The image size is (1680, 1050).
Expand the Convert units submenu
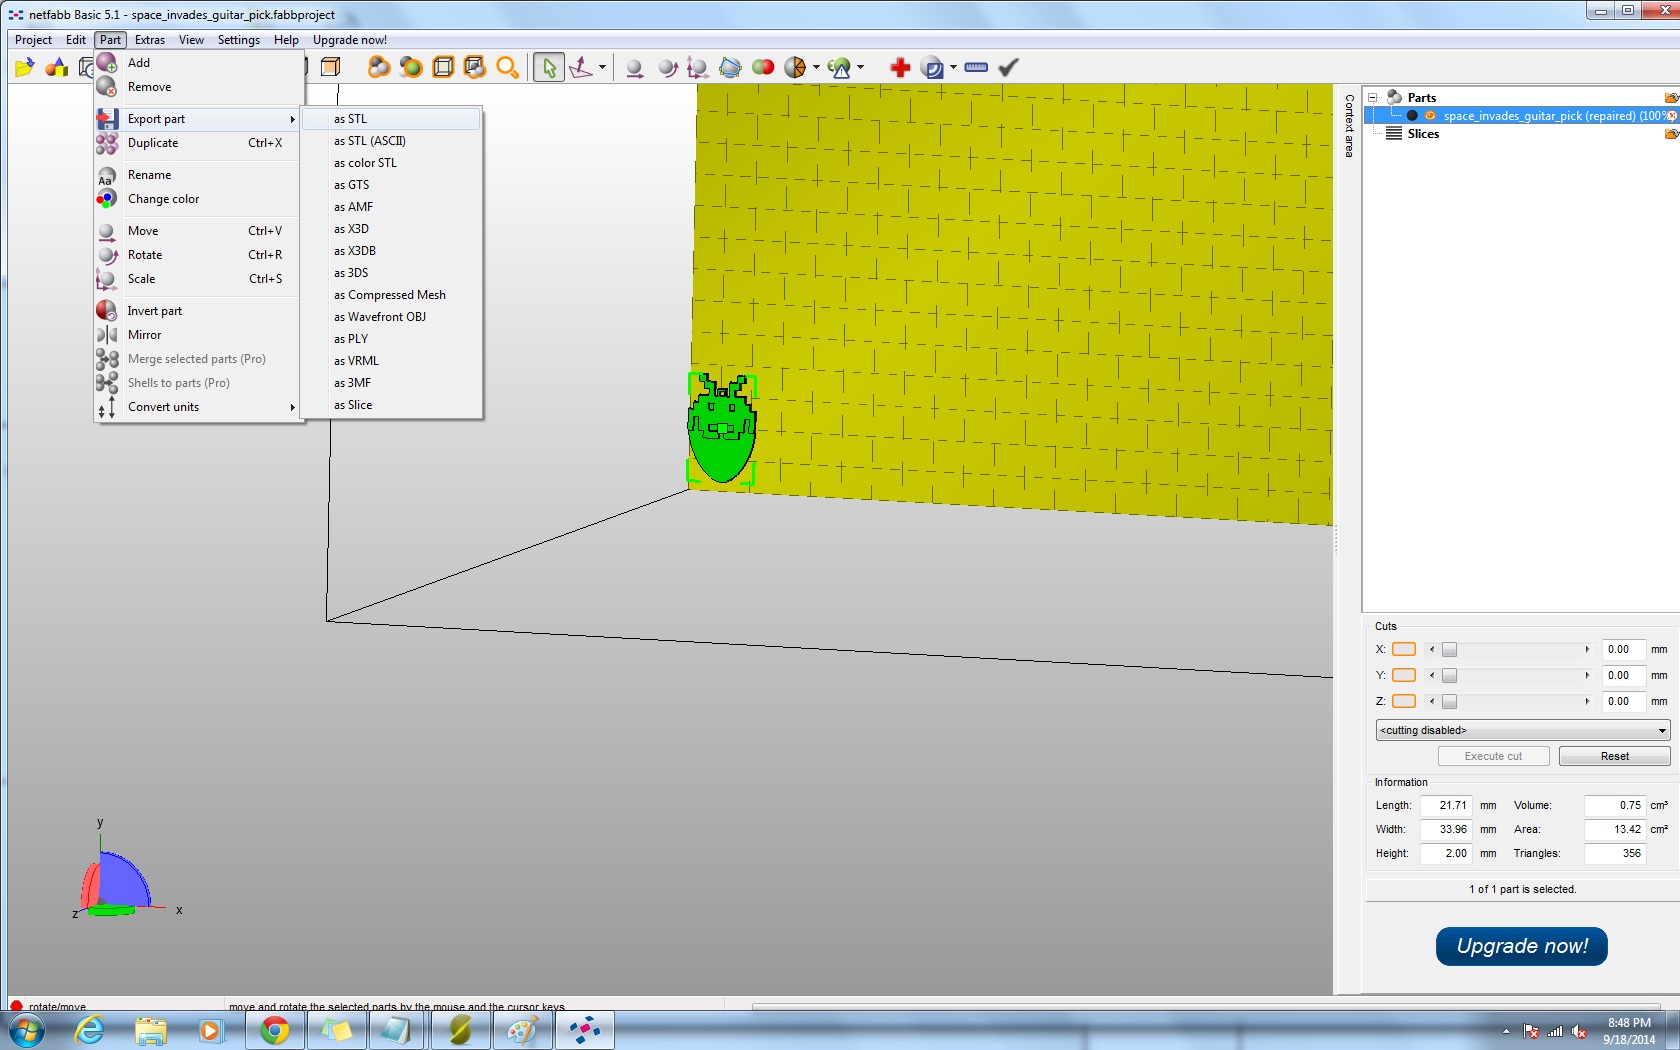click(198, 407)
